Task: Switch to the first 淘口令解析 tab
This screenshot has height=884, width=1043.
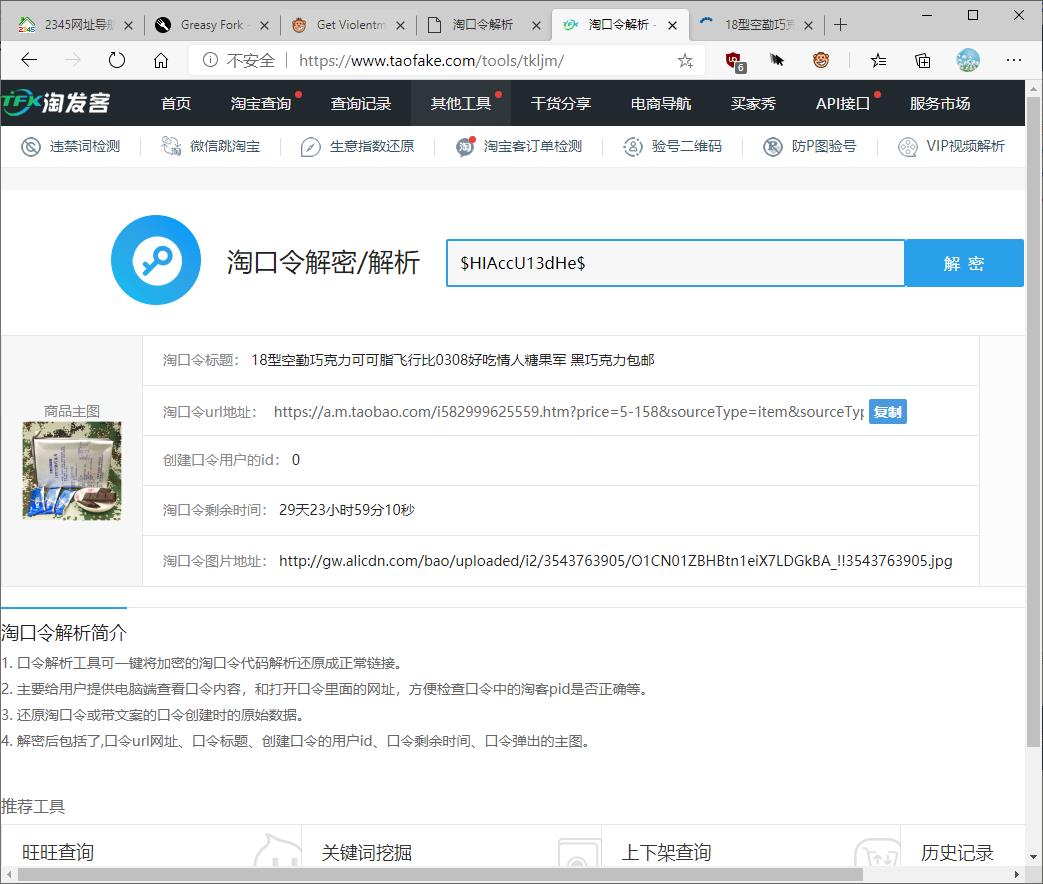Action: click(x=482, y=25)
